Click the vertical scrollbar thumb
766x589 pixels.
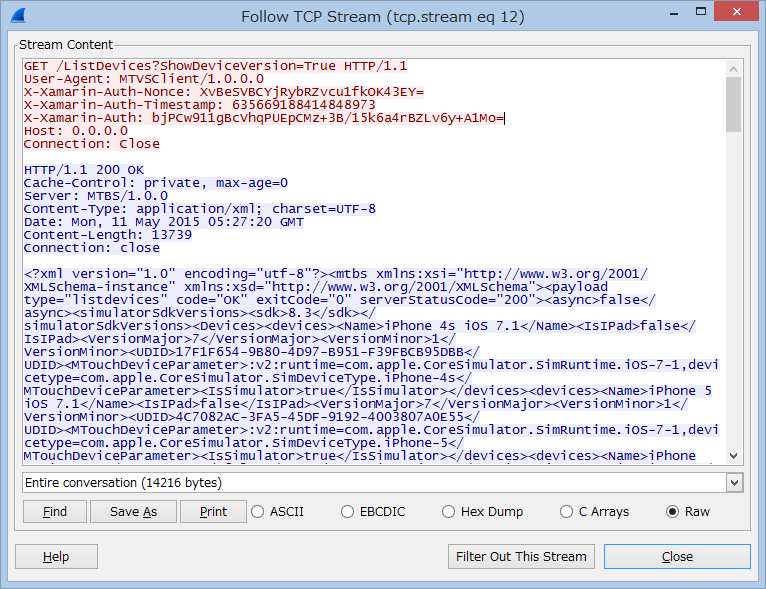pos(733,105)
